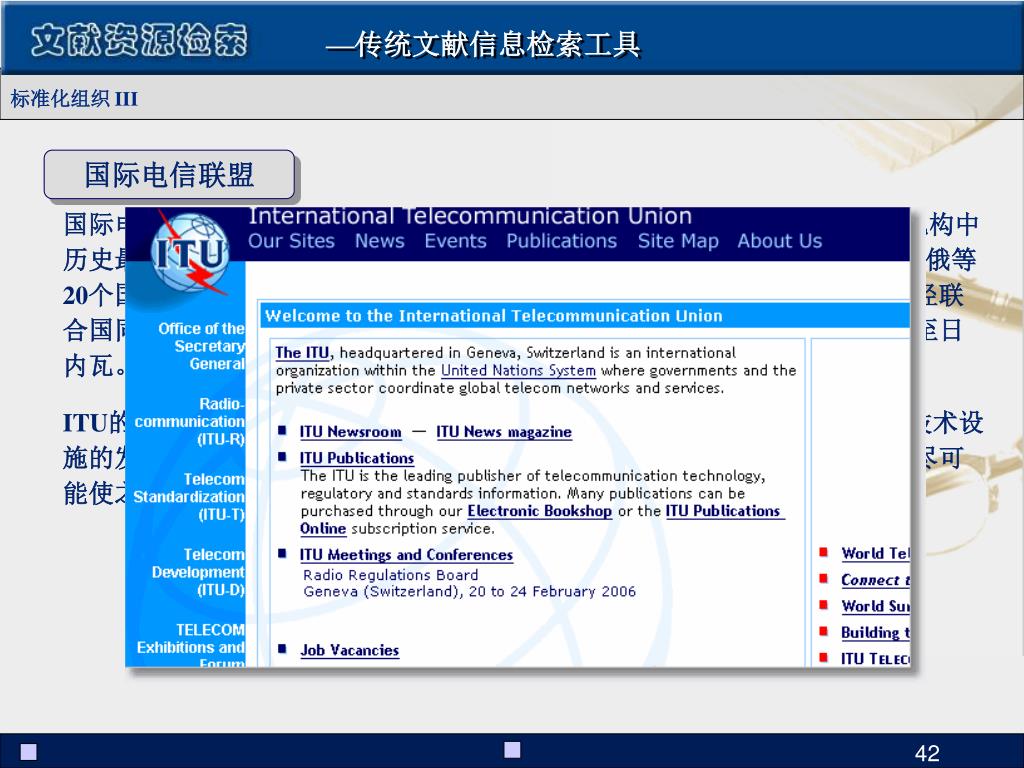Image resolution: width=1024 pixels, height=768 pixels.
Task: Click the red bullet beside World Sum
Action: [x=824, y=604]
